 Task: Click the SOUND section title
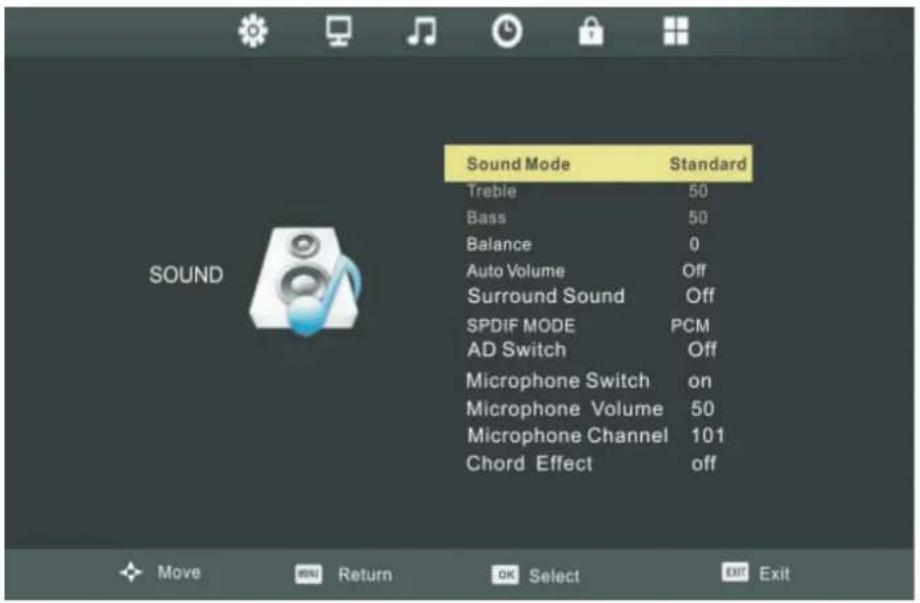tap(186, 275)
